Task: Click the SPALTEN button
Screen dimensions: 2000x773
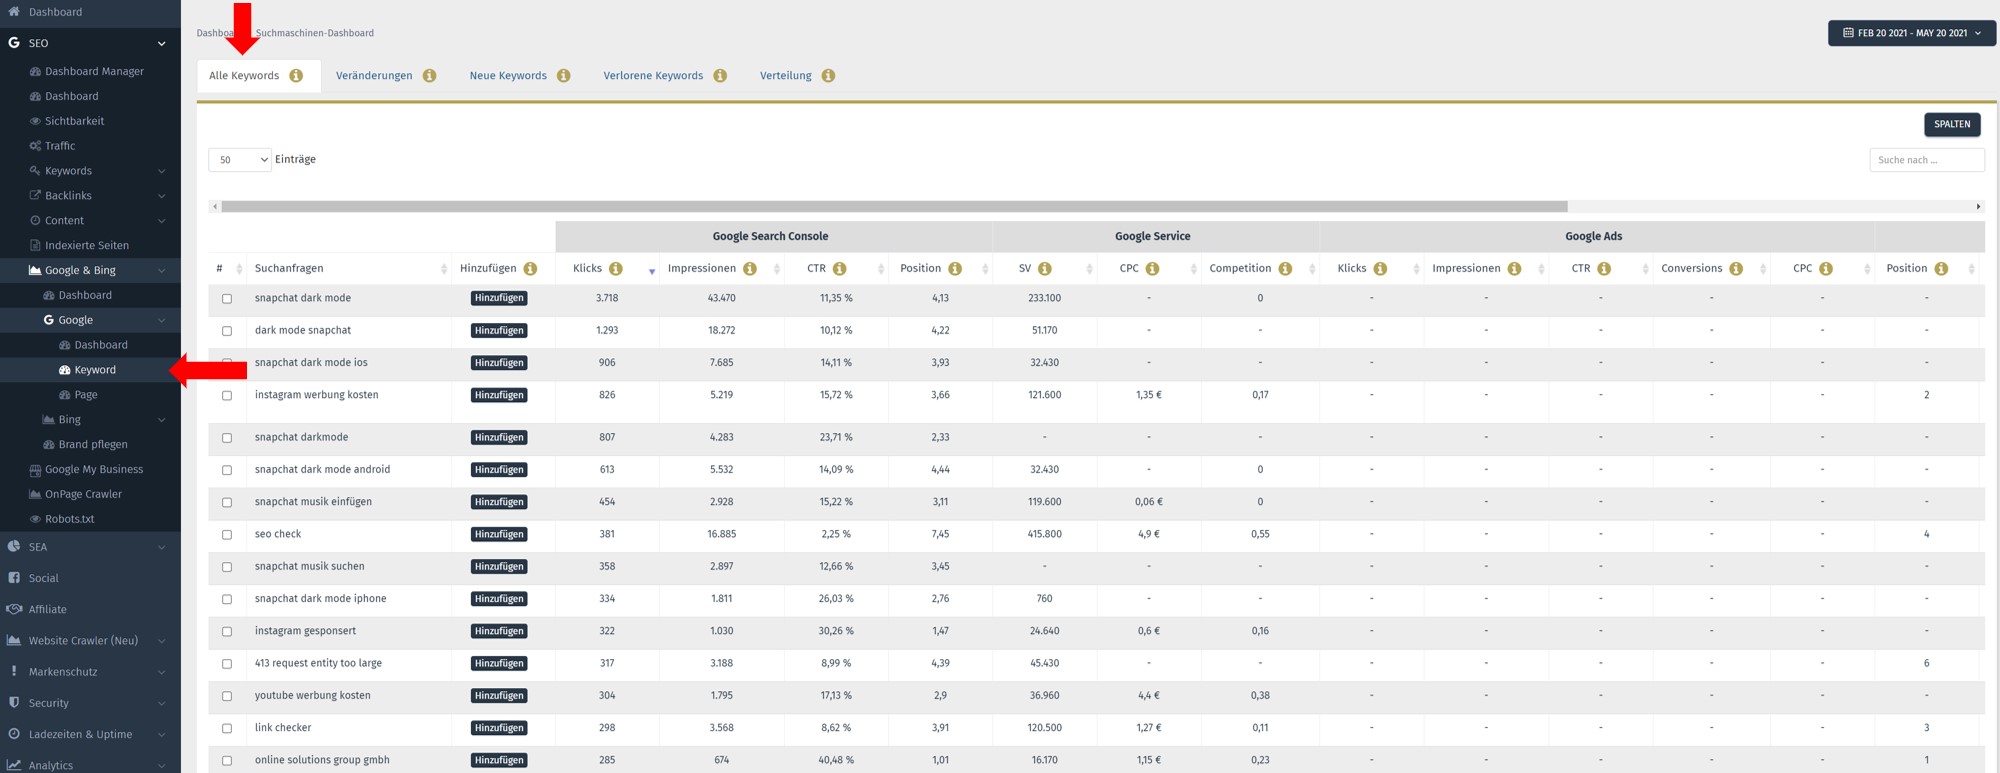Action: pyautogui.click(x=1952, y=124)
